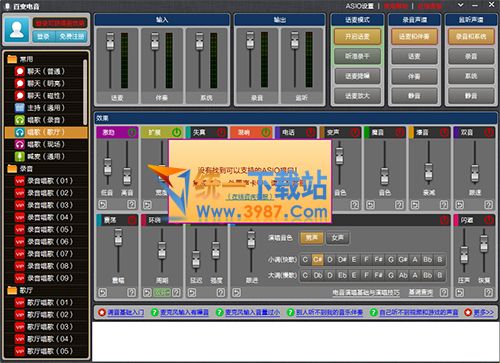Click the 免费注册 register button

click(x=71, y=36)
